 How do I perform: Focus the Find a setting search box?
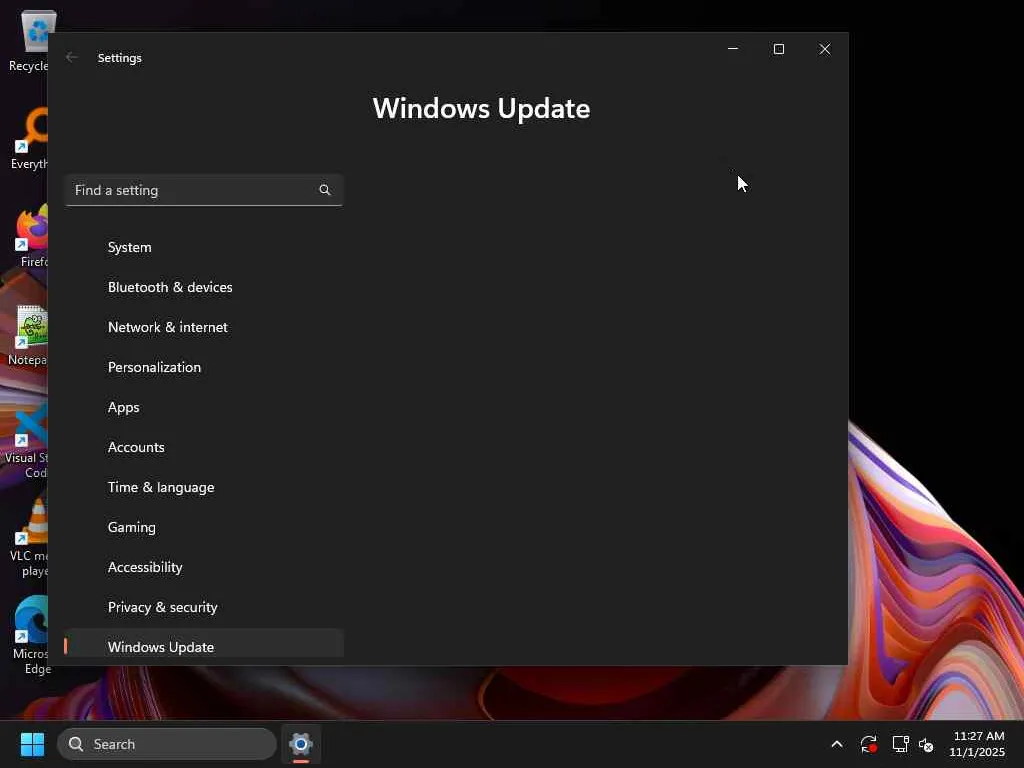(204, 190)
